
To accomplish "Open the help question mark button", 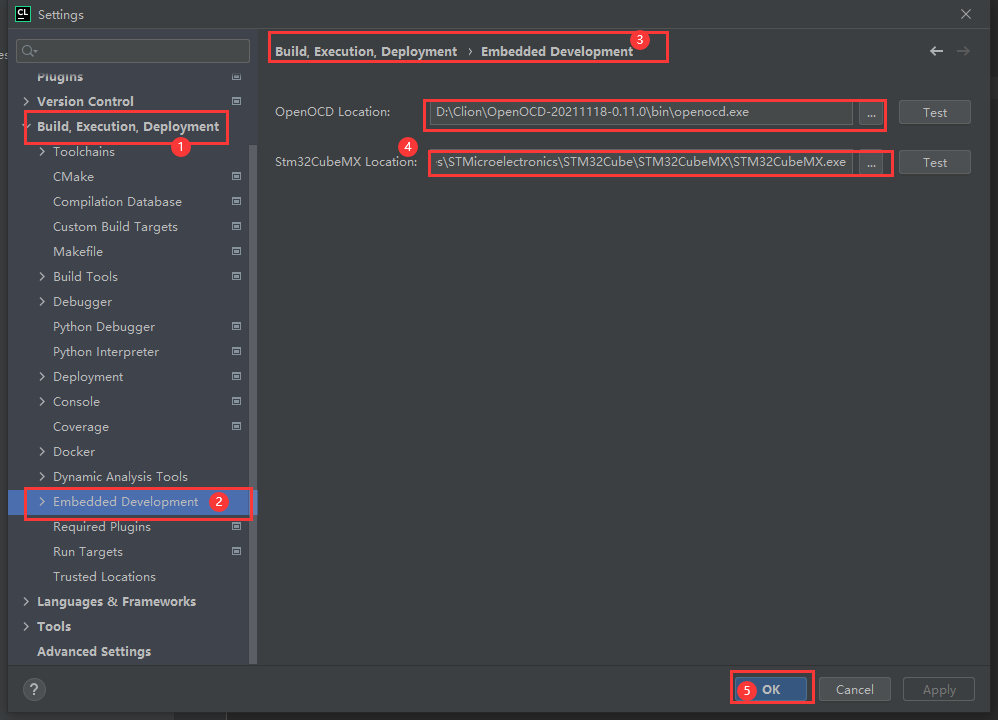I will 34,689.
